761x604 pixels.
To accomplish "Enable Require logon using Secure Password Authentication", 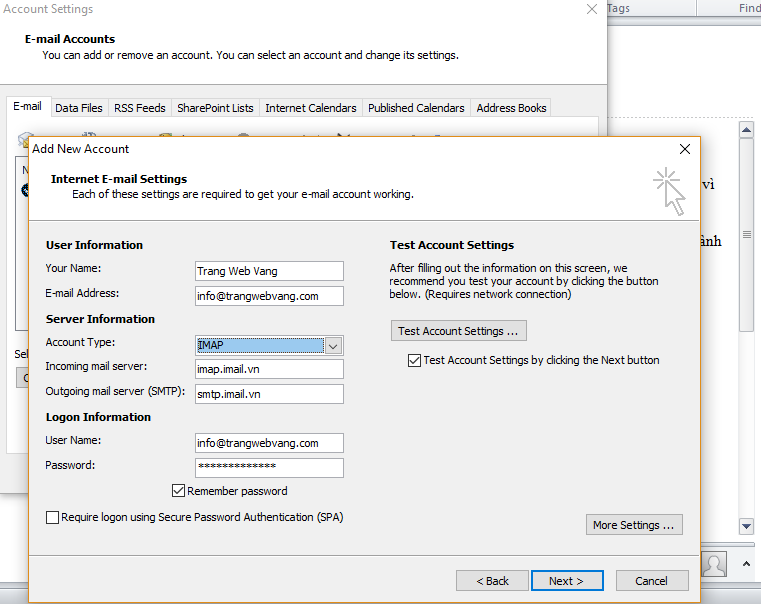I will 53,518.
